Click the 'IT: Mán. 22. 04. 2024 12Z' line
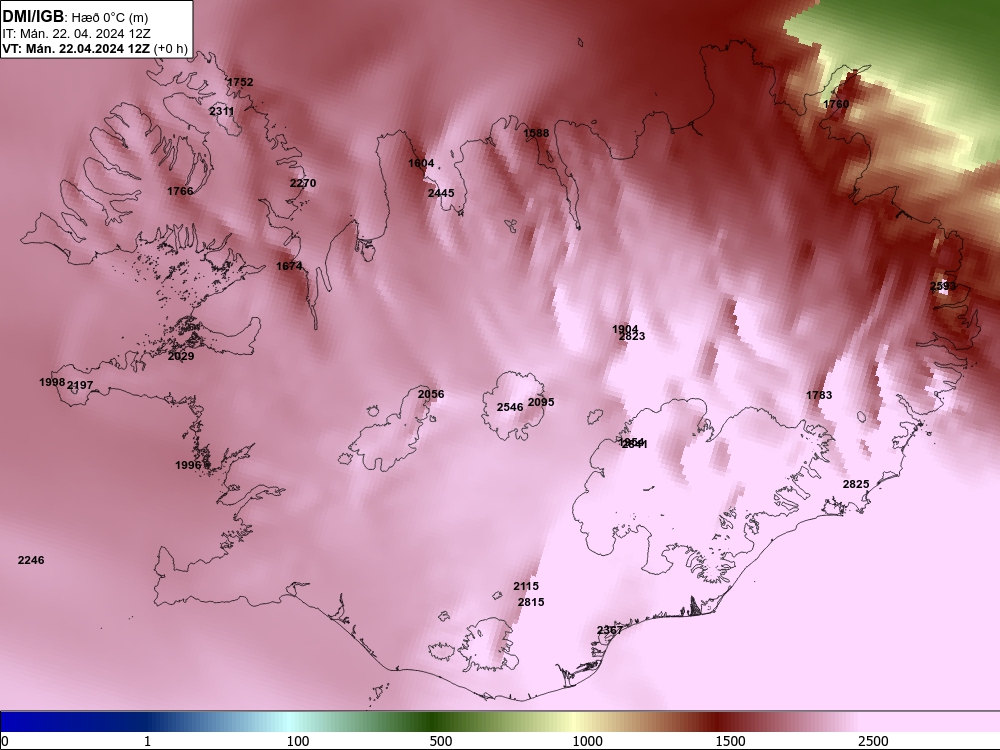This screenshot has width=1000, height=750. (77, 34)
